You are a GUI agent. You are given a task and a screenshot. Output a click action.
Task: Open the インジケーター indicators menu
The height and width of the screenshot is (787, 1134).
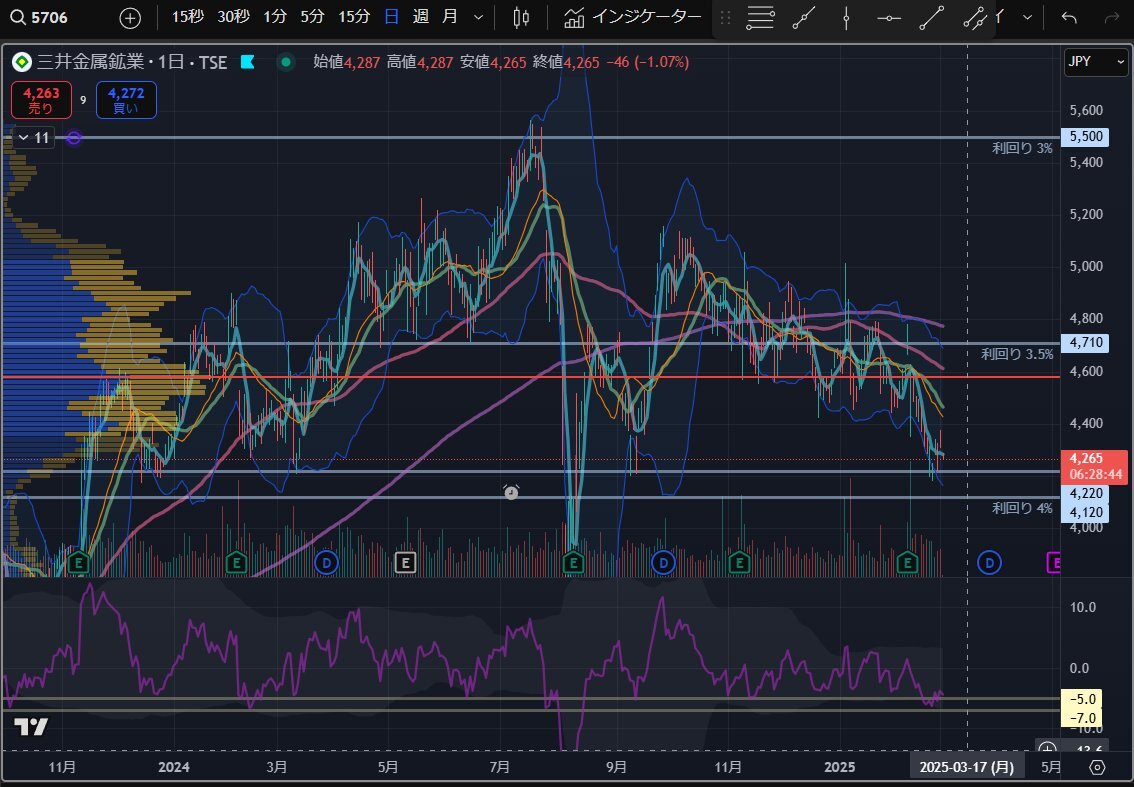pos(632,18)
